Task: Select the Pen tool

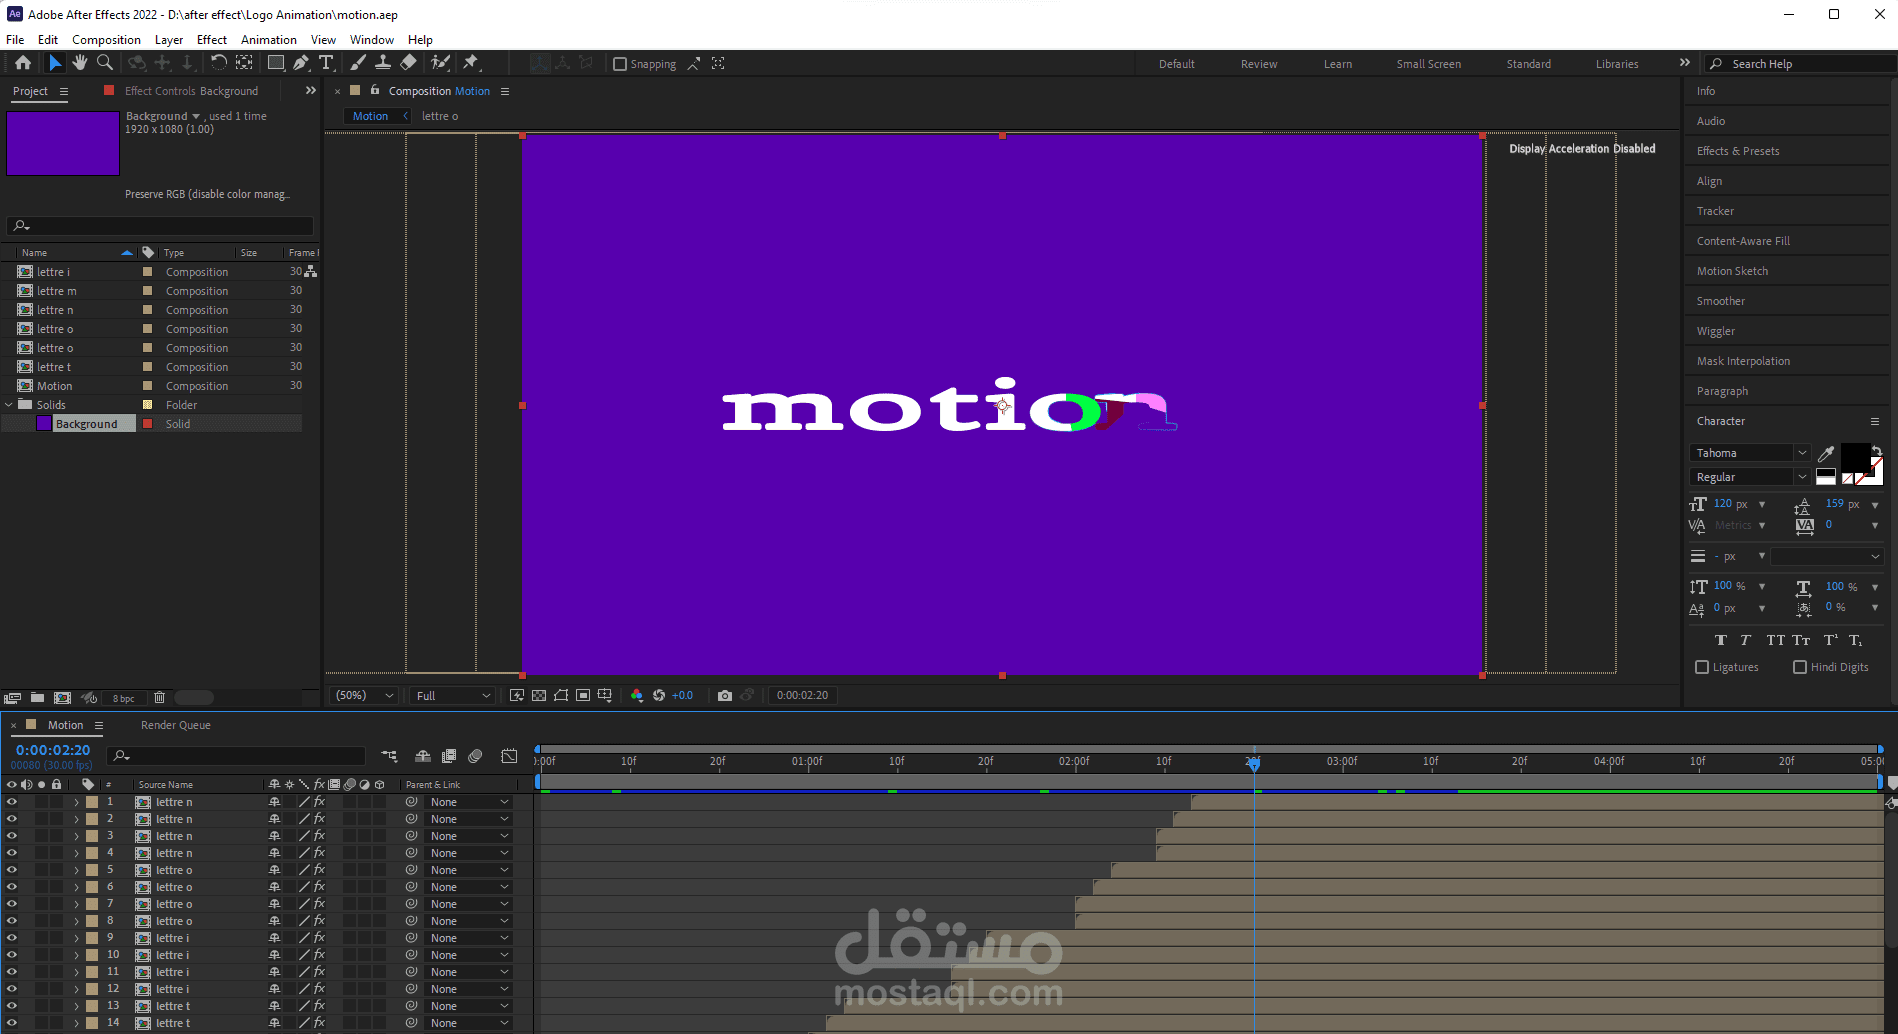Action: 301,63
